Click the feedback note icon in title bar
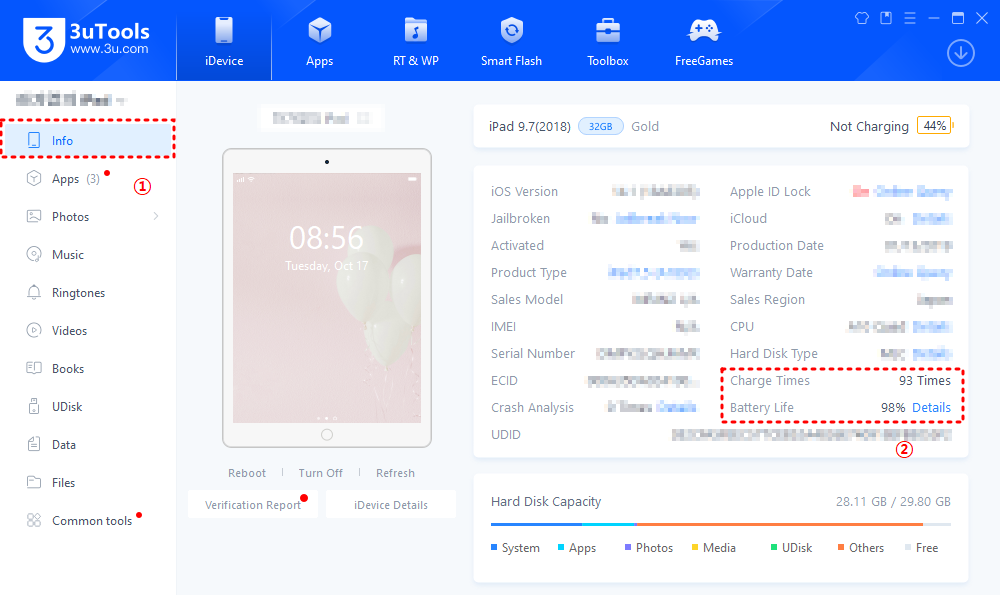The width and height of the screenshot is (1000, 595). point(886,18)
